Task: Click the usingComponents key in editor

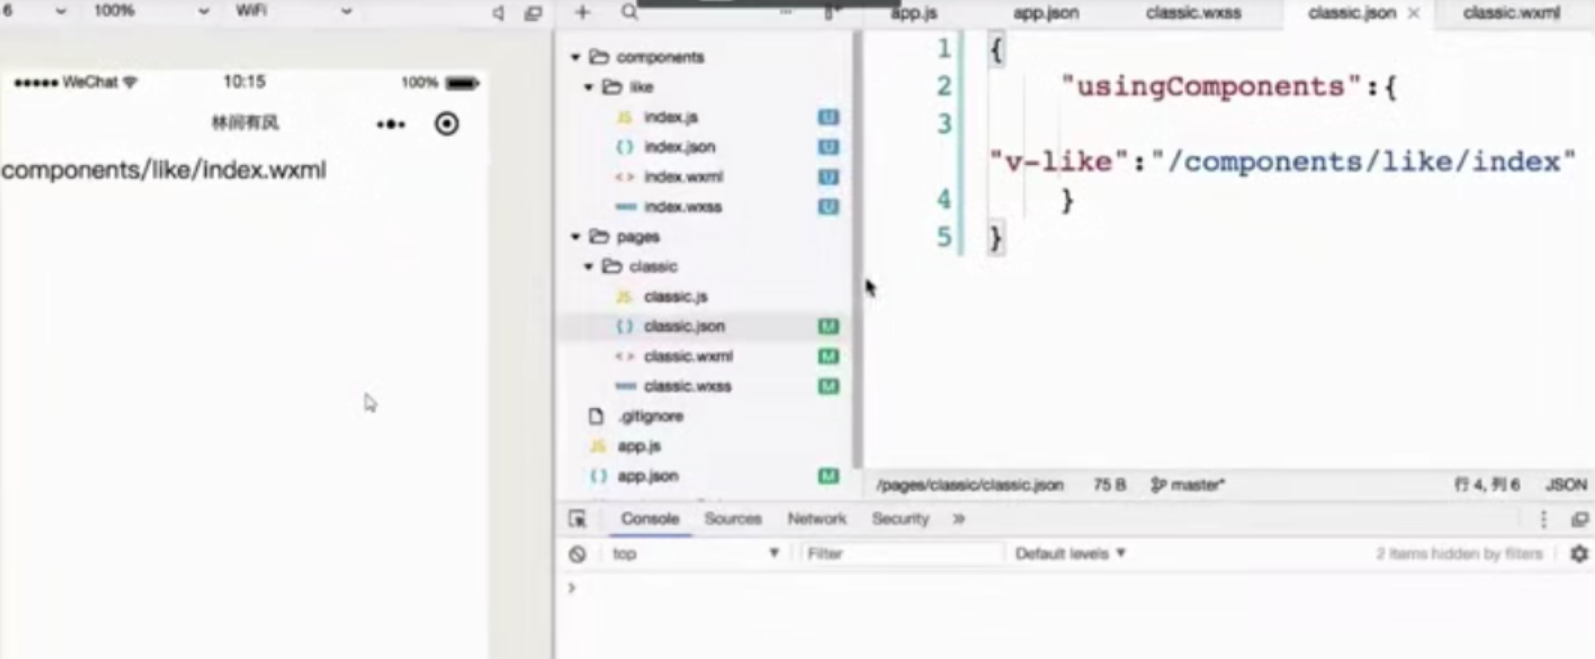Action: pos(1212,87)
